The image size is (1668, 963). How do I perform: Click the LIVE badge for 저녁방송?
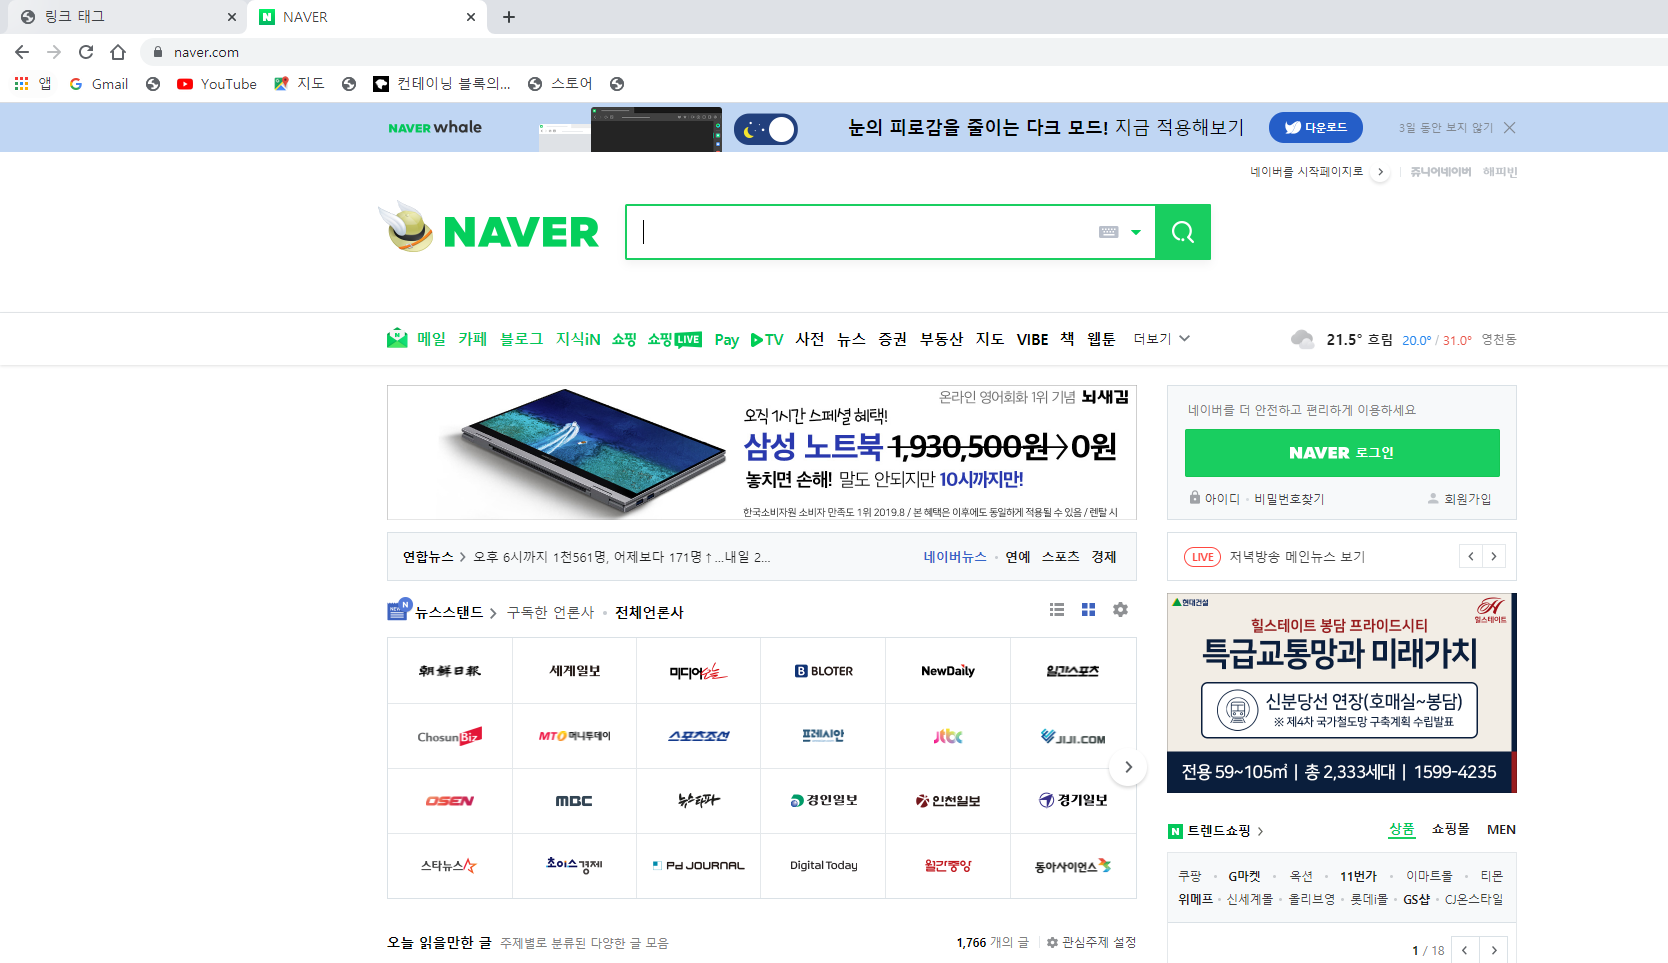click(x=1202, y=557)
